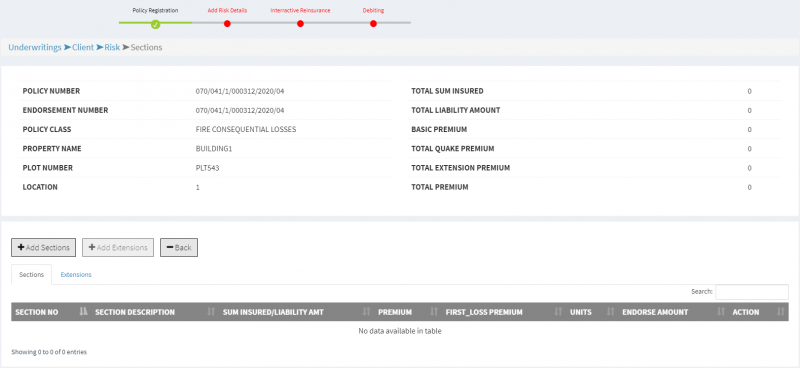Click the Sections breadcrumb text

point(146,47)
